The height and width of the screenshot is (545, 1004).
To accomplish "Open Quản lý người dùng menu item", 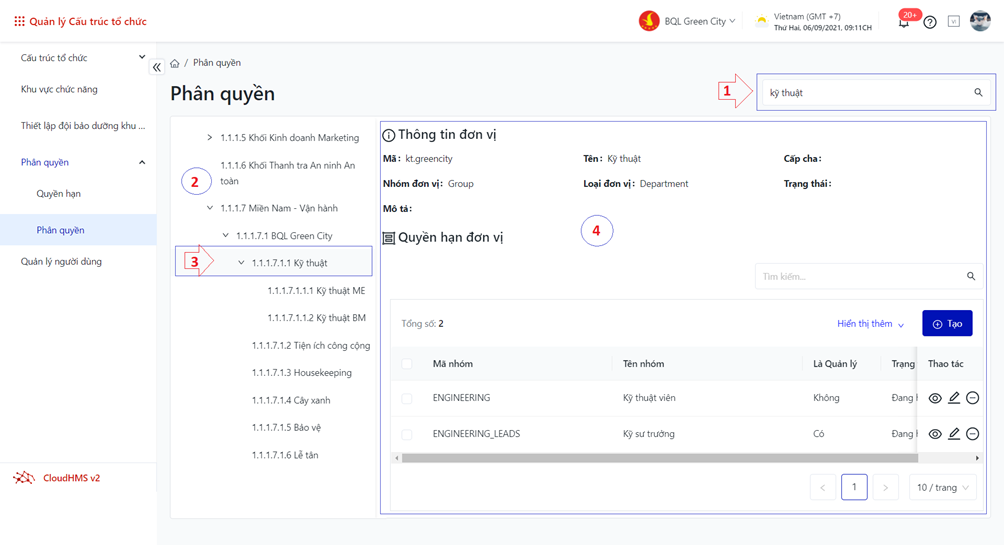I will pyautogui.click(x=61, y=262).
